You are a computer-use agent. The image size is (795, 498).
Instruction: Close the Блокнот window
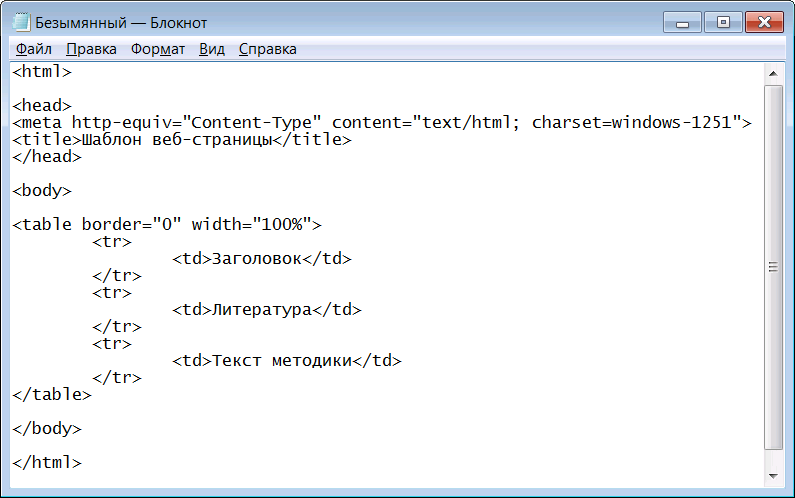coord(764,23)
